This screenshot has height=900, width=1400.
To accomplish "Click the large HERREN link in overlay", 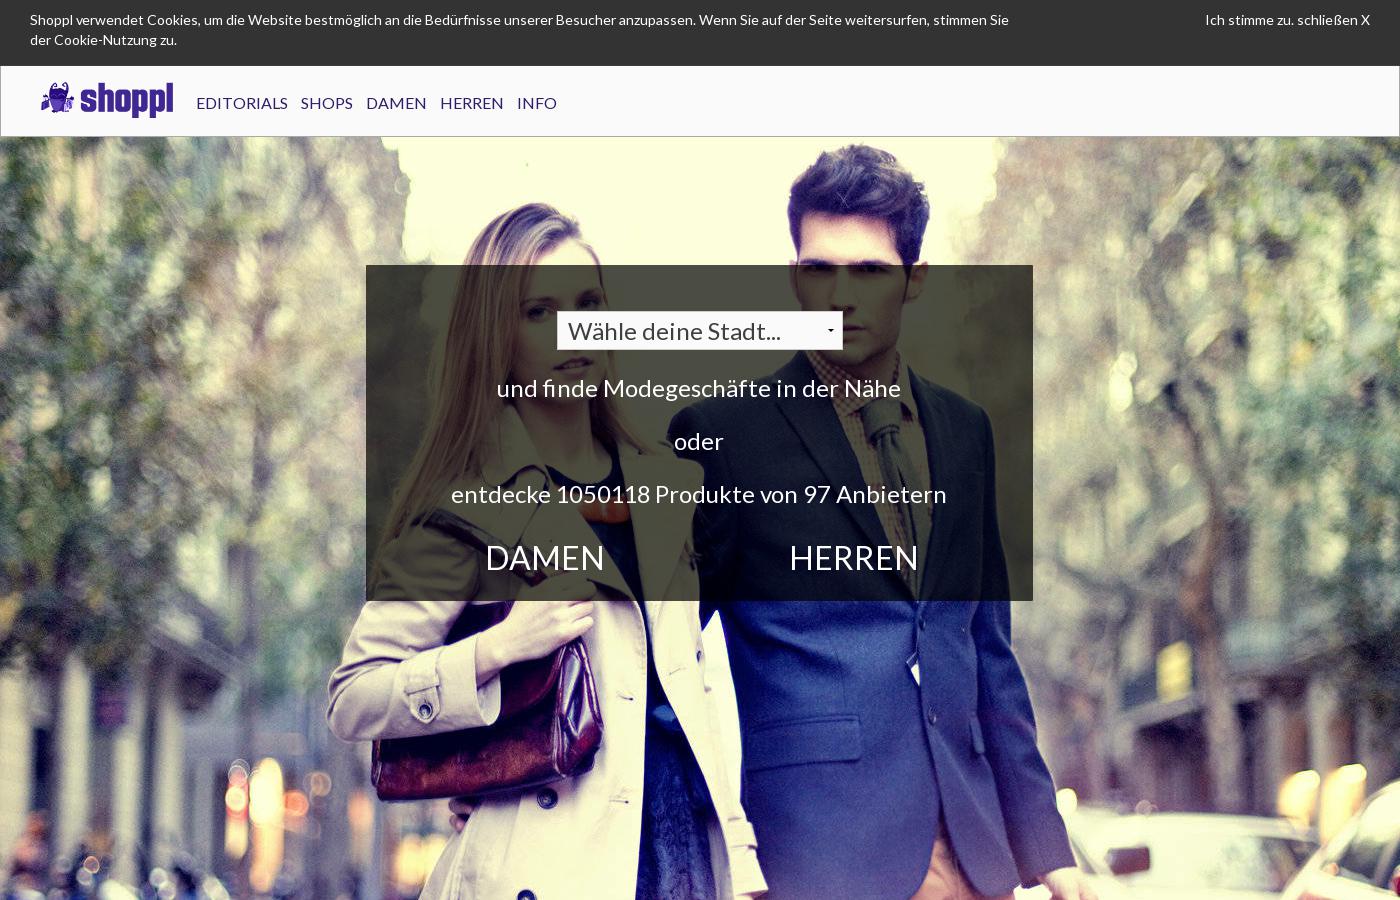I will click(x=854, y=558).
